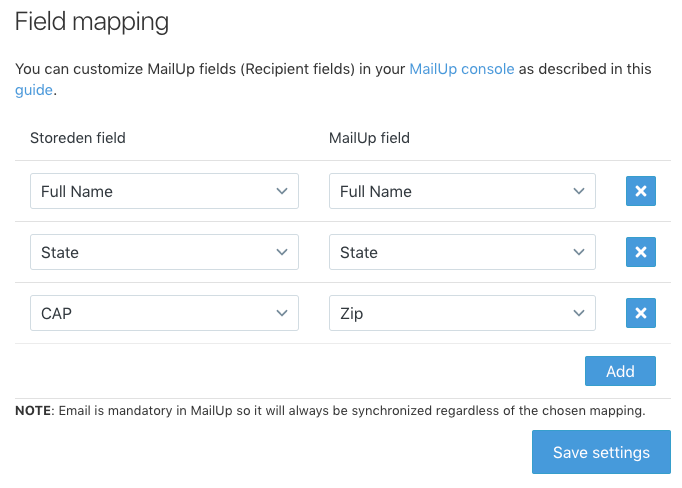Follow the guide link
The width and height of the screenshot is (682, 488).
[x=33, y=90]
